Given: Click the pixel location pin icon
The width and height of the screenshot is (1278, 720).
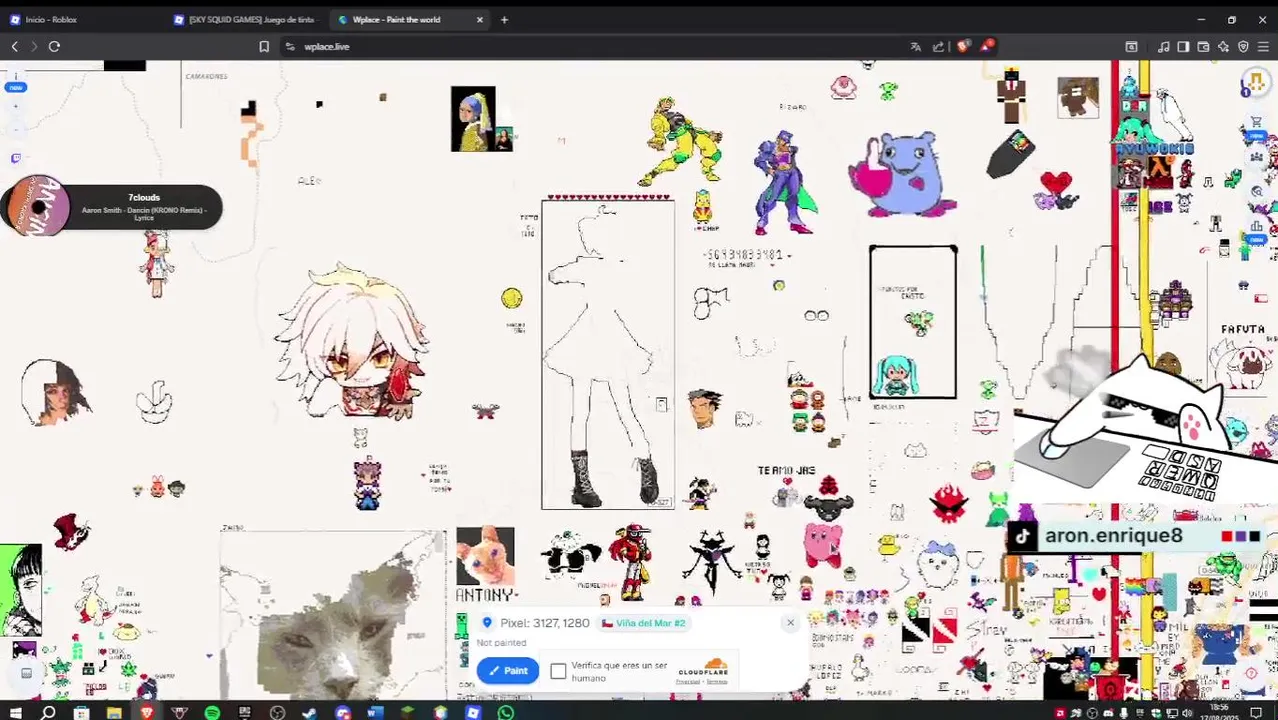Looking at the screenshot, I should (487, 623).
